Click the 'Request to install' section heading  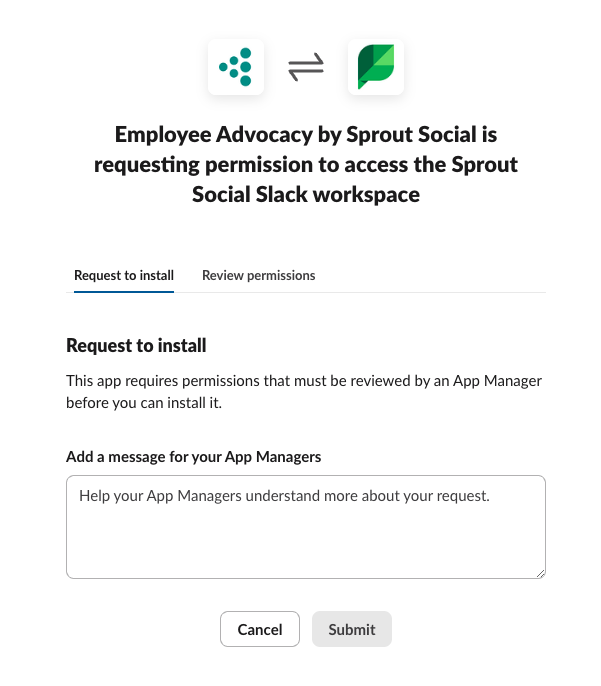point(136,345)
